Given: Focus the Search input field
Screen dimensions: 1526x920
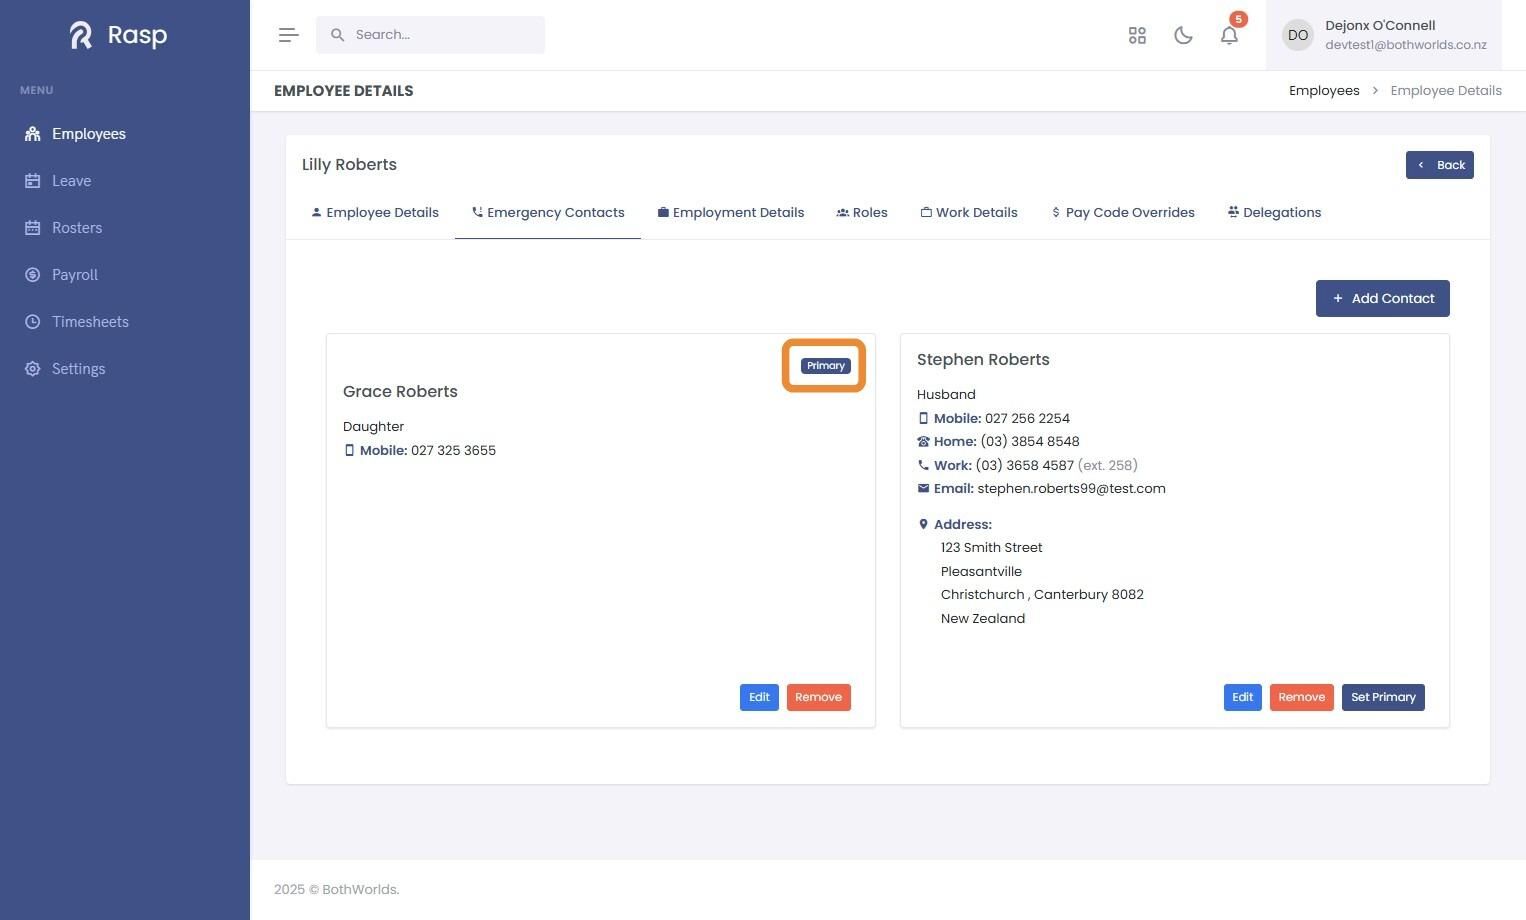Looking at the screenshot, I should (430, 35).
